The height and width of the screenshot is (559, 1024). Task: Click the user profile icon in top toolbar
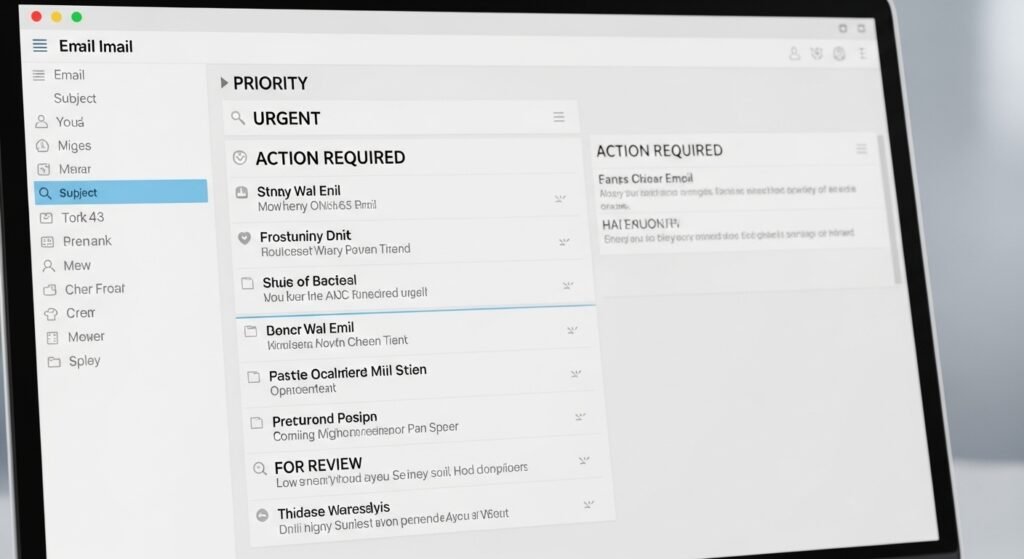click(794, 53)
